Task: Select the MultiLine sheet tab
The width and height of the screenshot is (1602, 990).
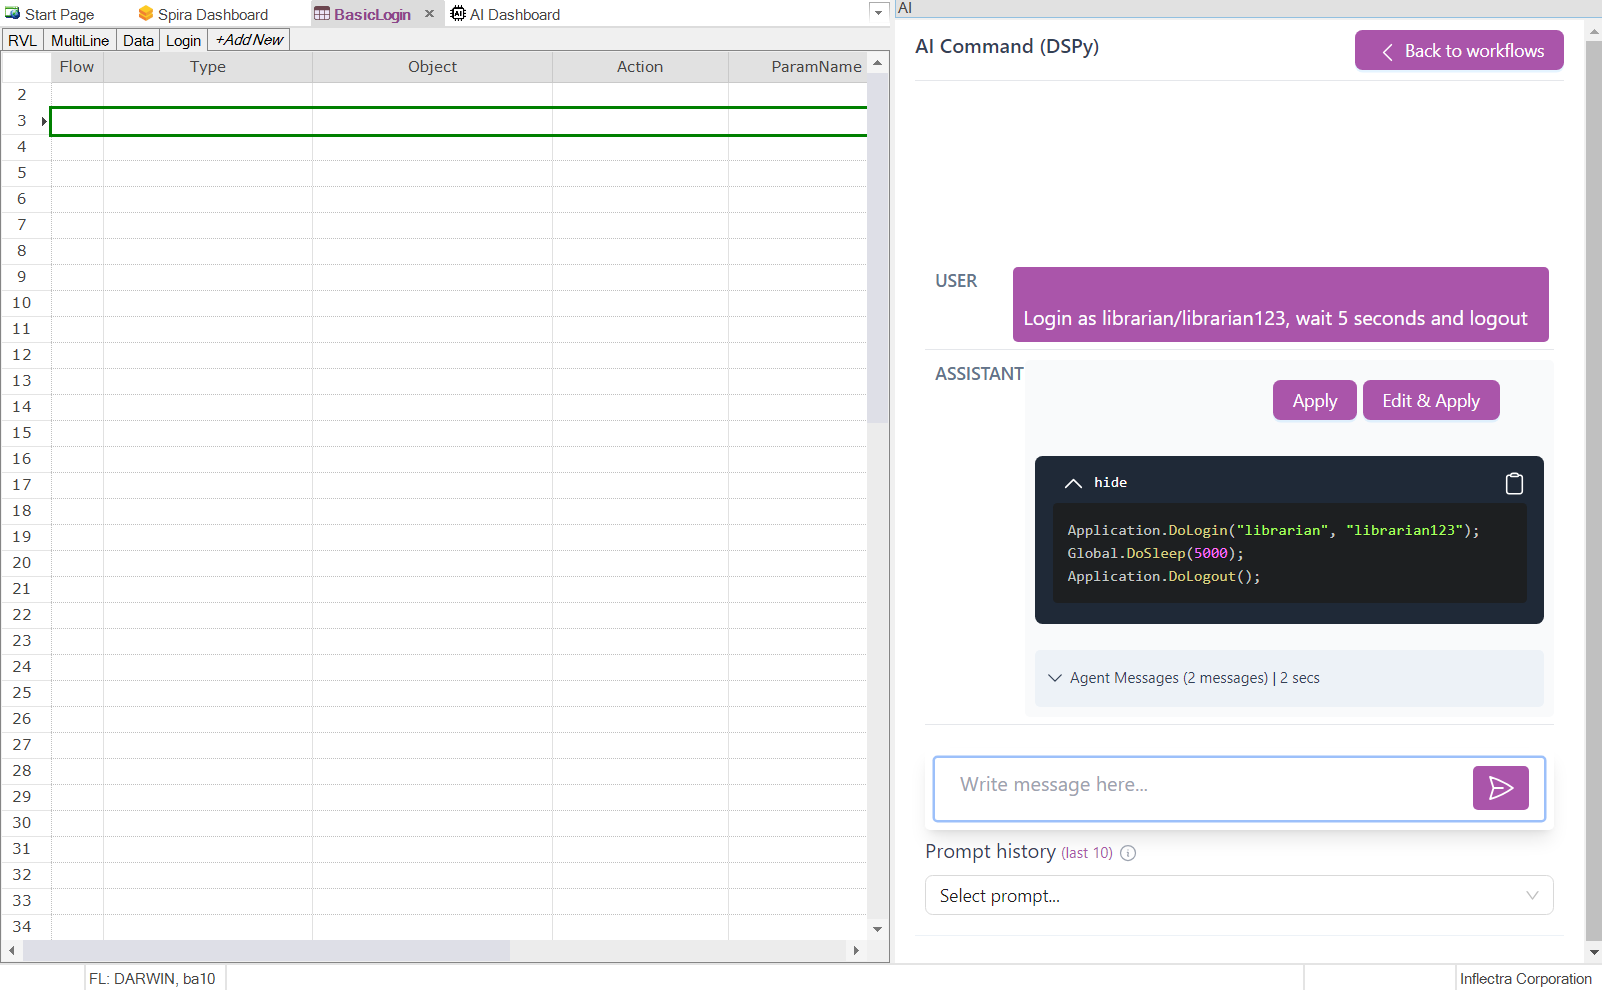Action: click(80, 40)
